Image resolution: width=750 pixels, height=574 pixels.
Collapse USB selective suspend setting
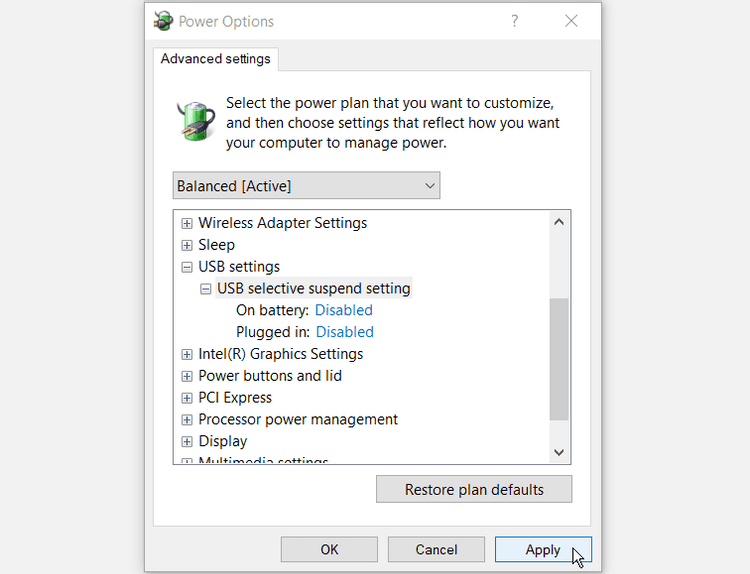click(206, 289)
